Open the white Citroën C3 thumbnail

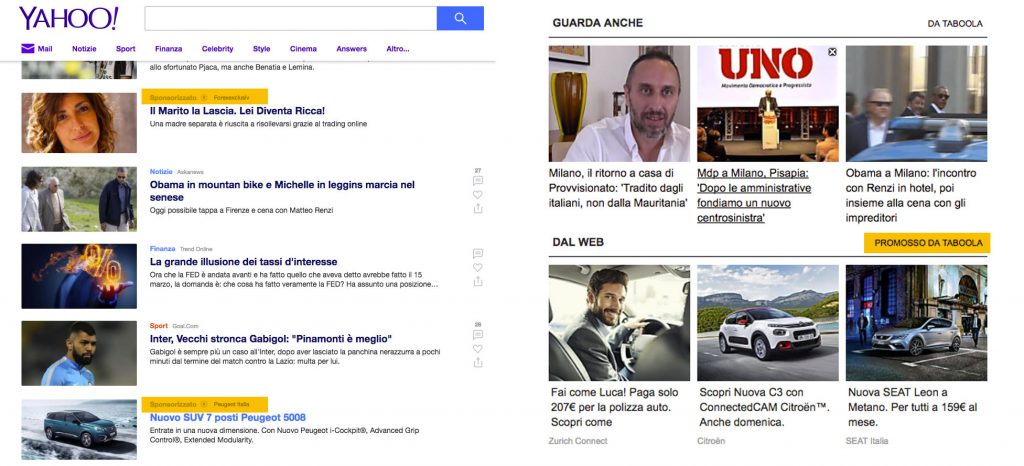(767, 322)
